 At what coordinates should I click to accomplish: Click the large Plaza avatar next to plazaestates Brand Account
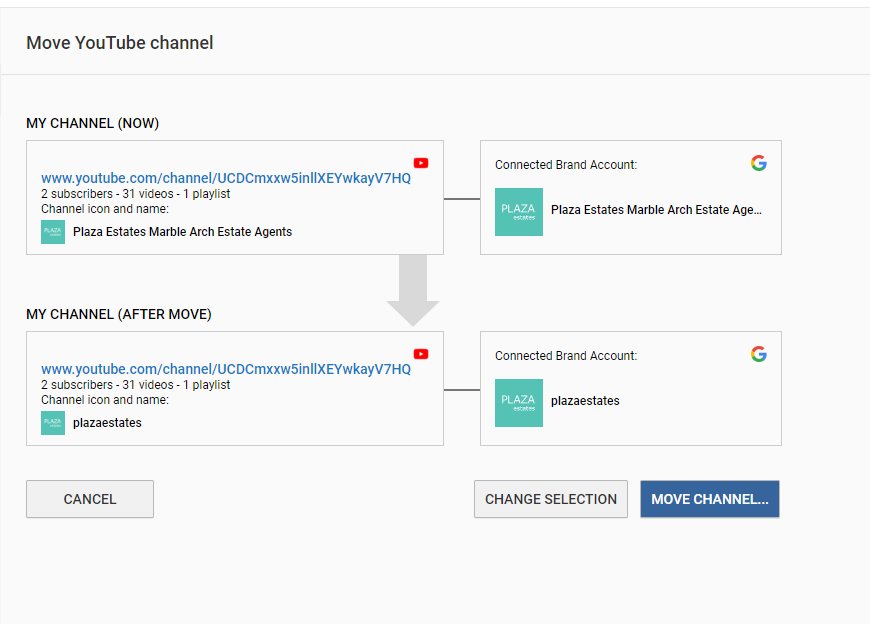519,403
